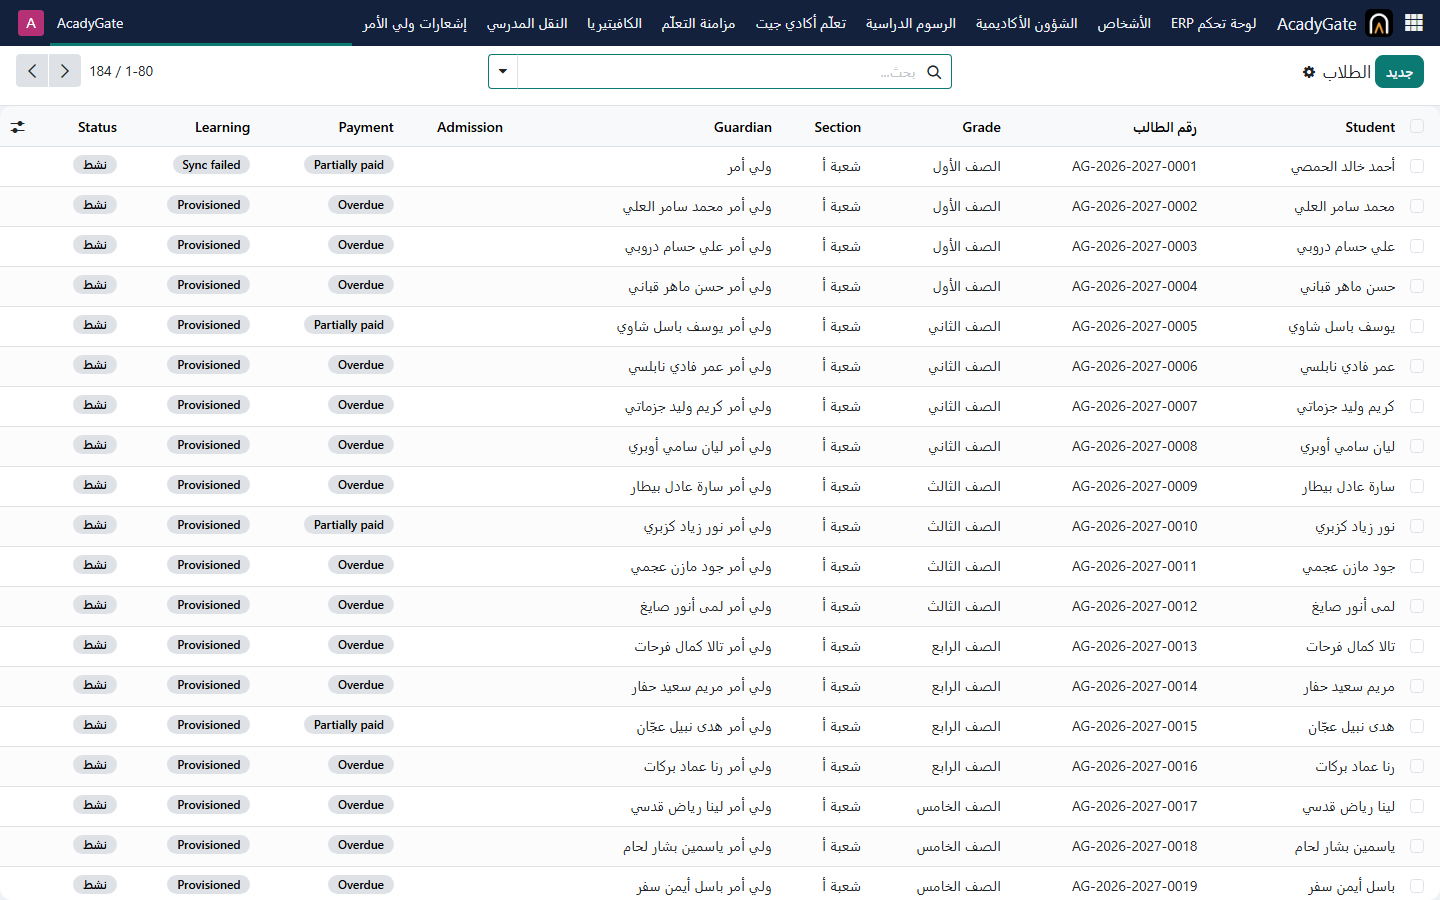Click guardian ولي أمر هدى نبيل عجّان
1440x900 pixels.
(x=704, y=726)
